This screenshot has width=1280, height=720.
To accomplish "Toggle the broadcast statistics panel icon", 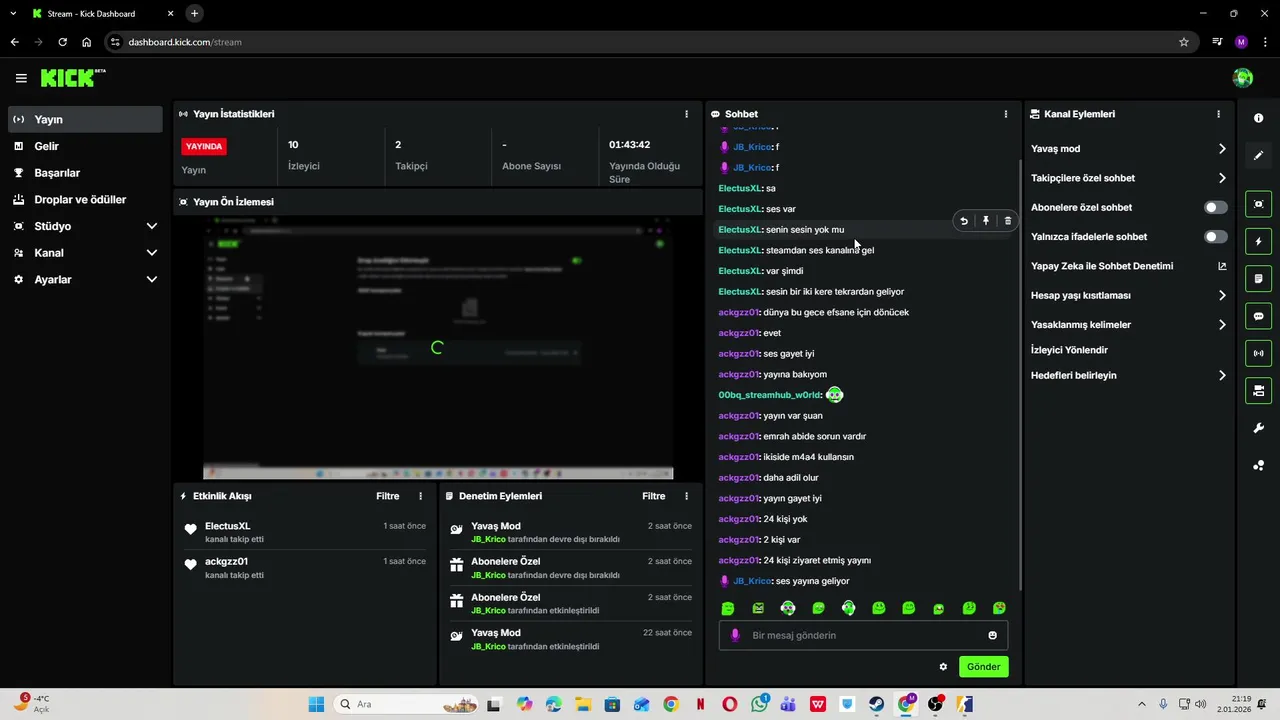I will (1258, 353).
